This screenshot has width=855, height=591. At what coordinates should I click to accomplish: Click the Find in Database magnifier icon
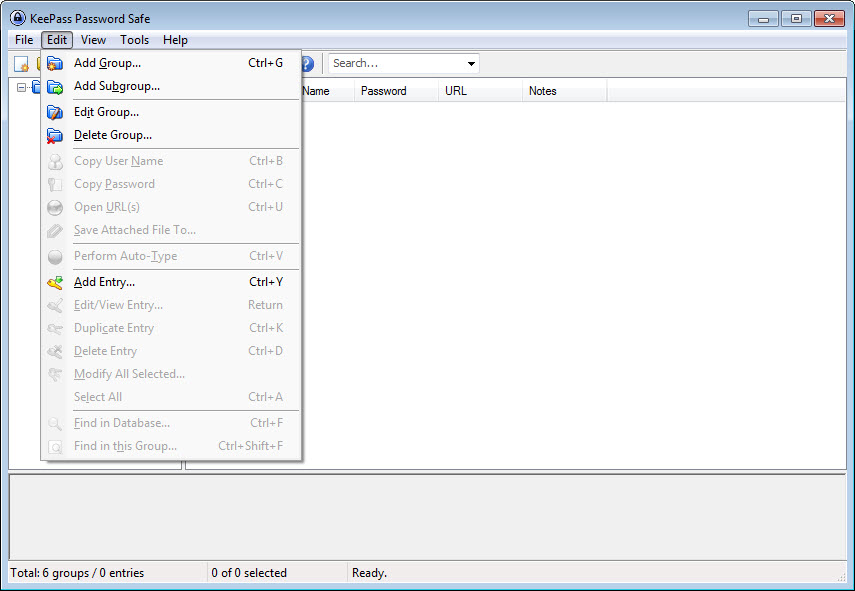(55, 423)
